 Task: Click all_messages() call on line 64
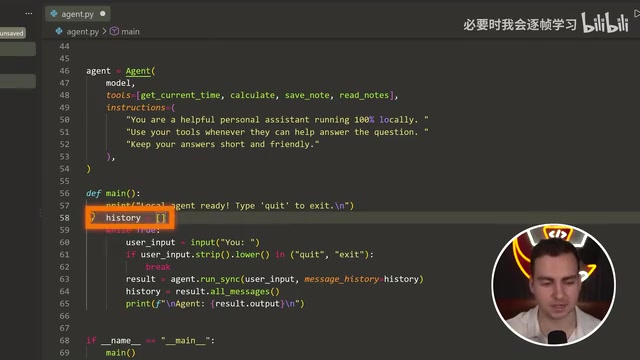(x=245, y=291)
